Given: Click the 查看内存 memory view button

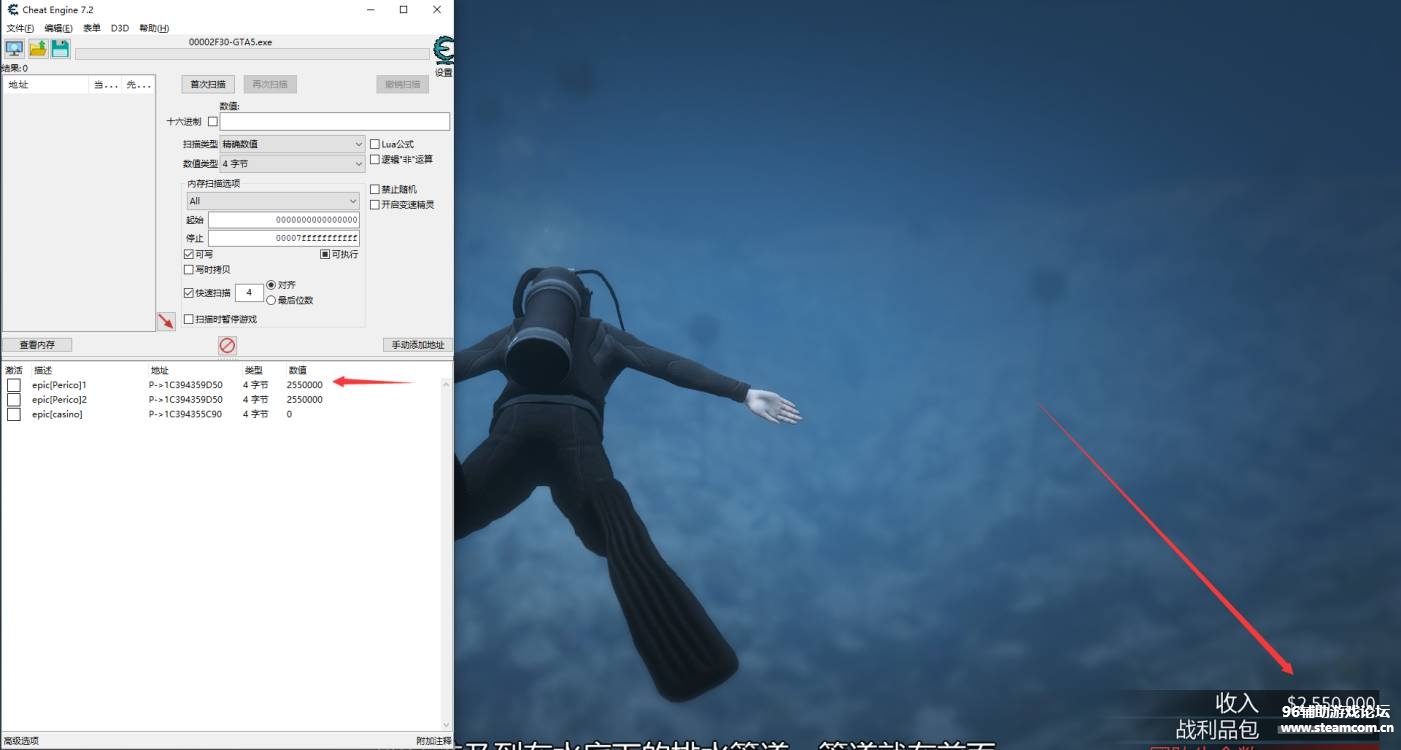Looking at the screenshot, I should pyautogui.click(x=38, y=344).
